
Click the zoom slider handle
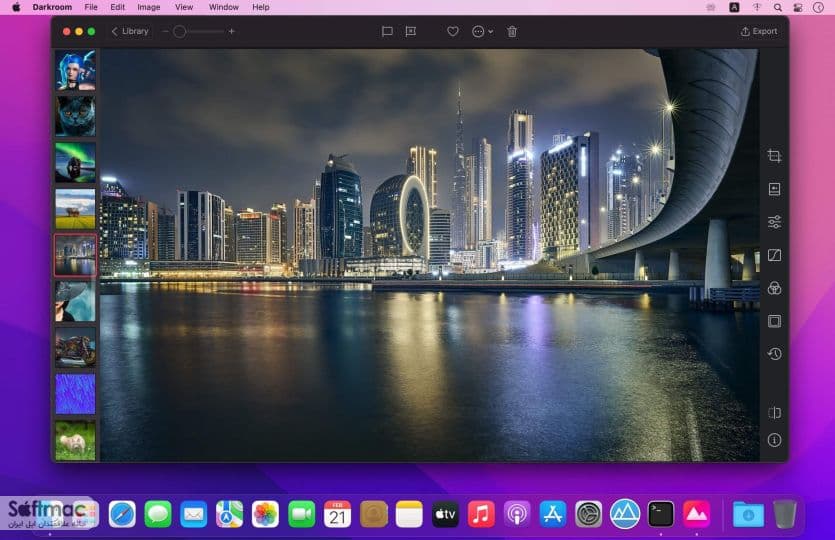(179, 31)
